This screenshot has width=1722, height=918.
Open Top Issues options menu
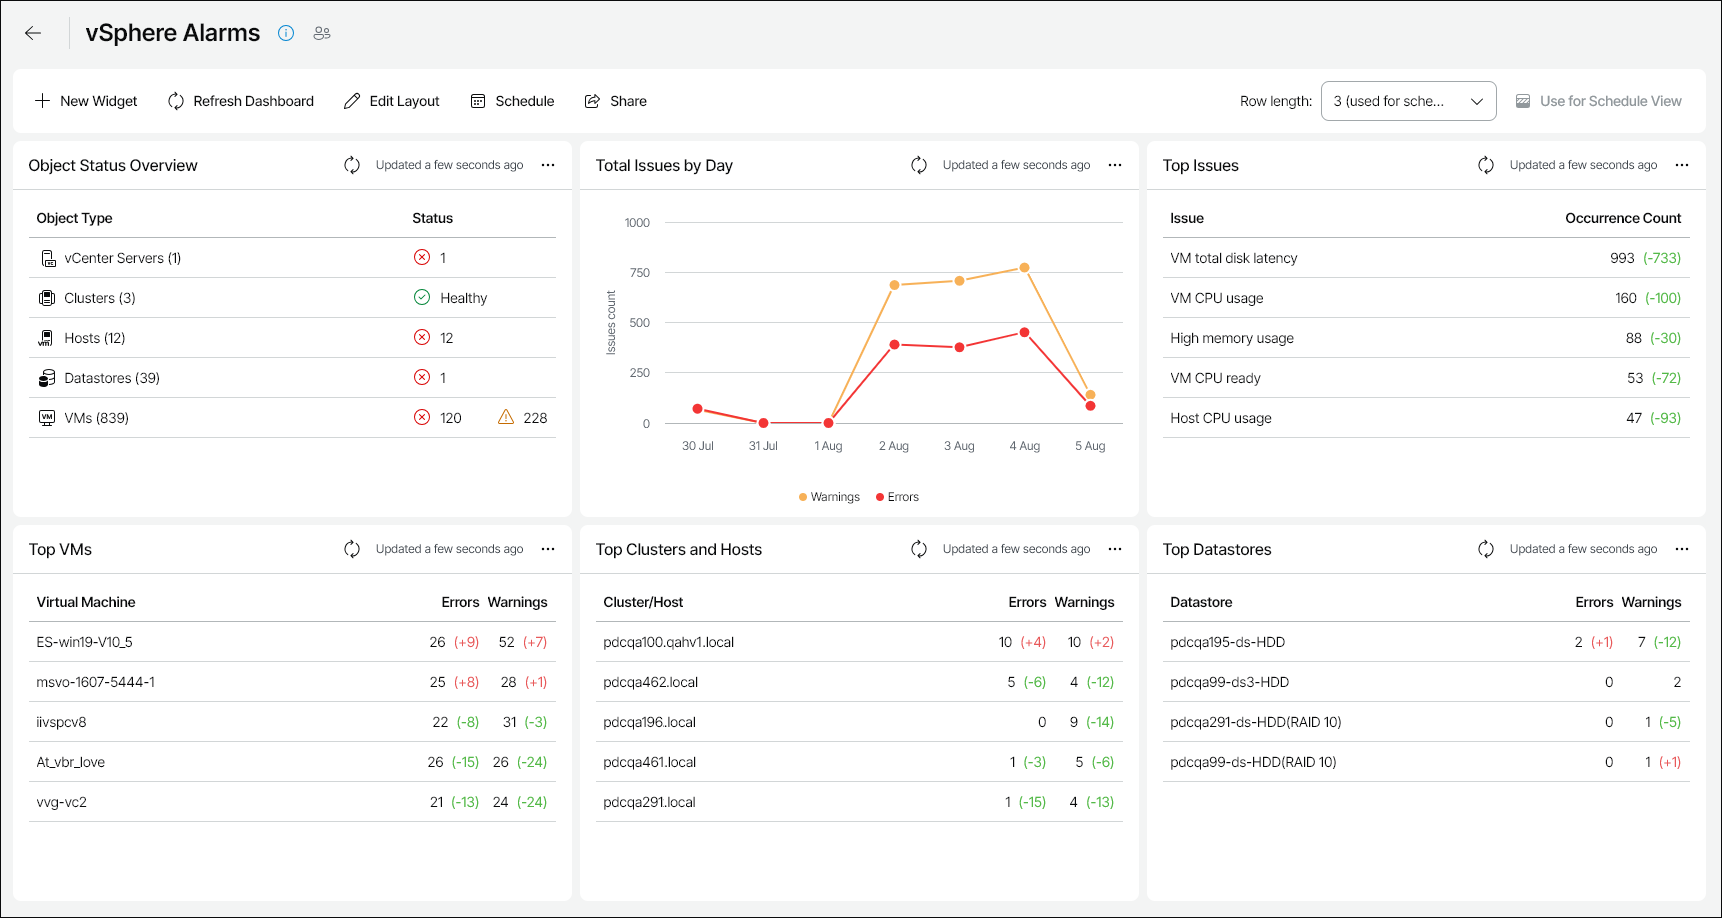click(x=1682, y=165)
